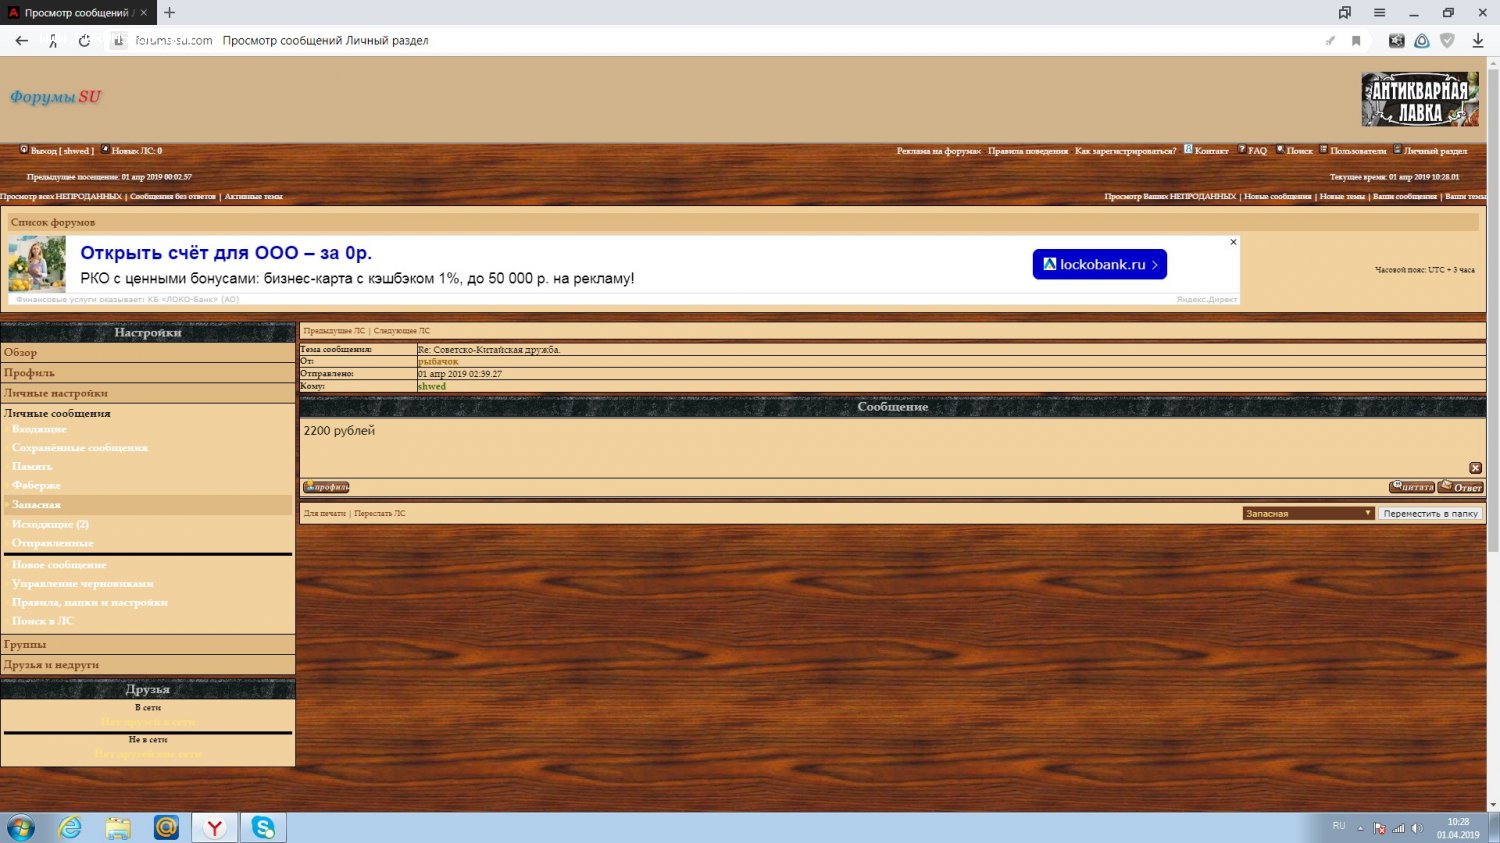Reload the page with the refresh icon
This screenshot has width=1500, height=843.
tap(84, 41)
